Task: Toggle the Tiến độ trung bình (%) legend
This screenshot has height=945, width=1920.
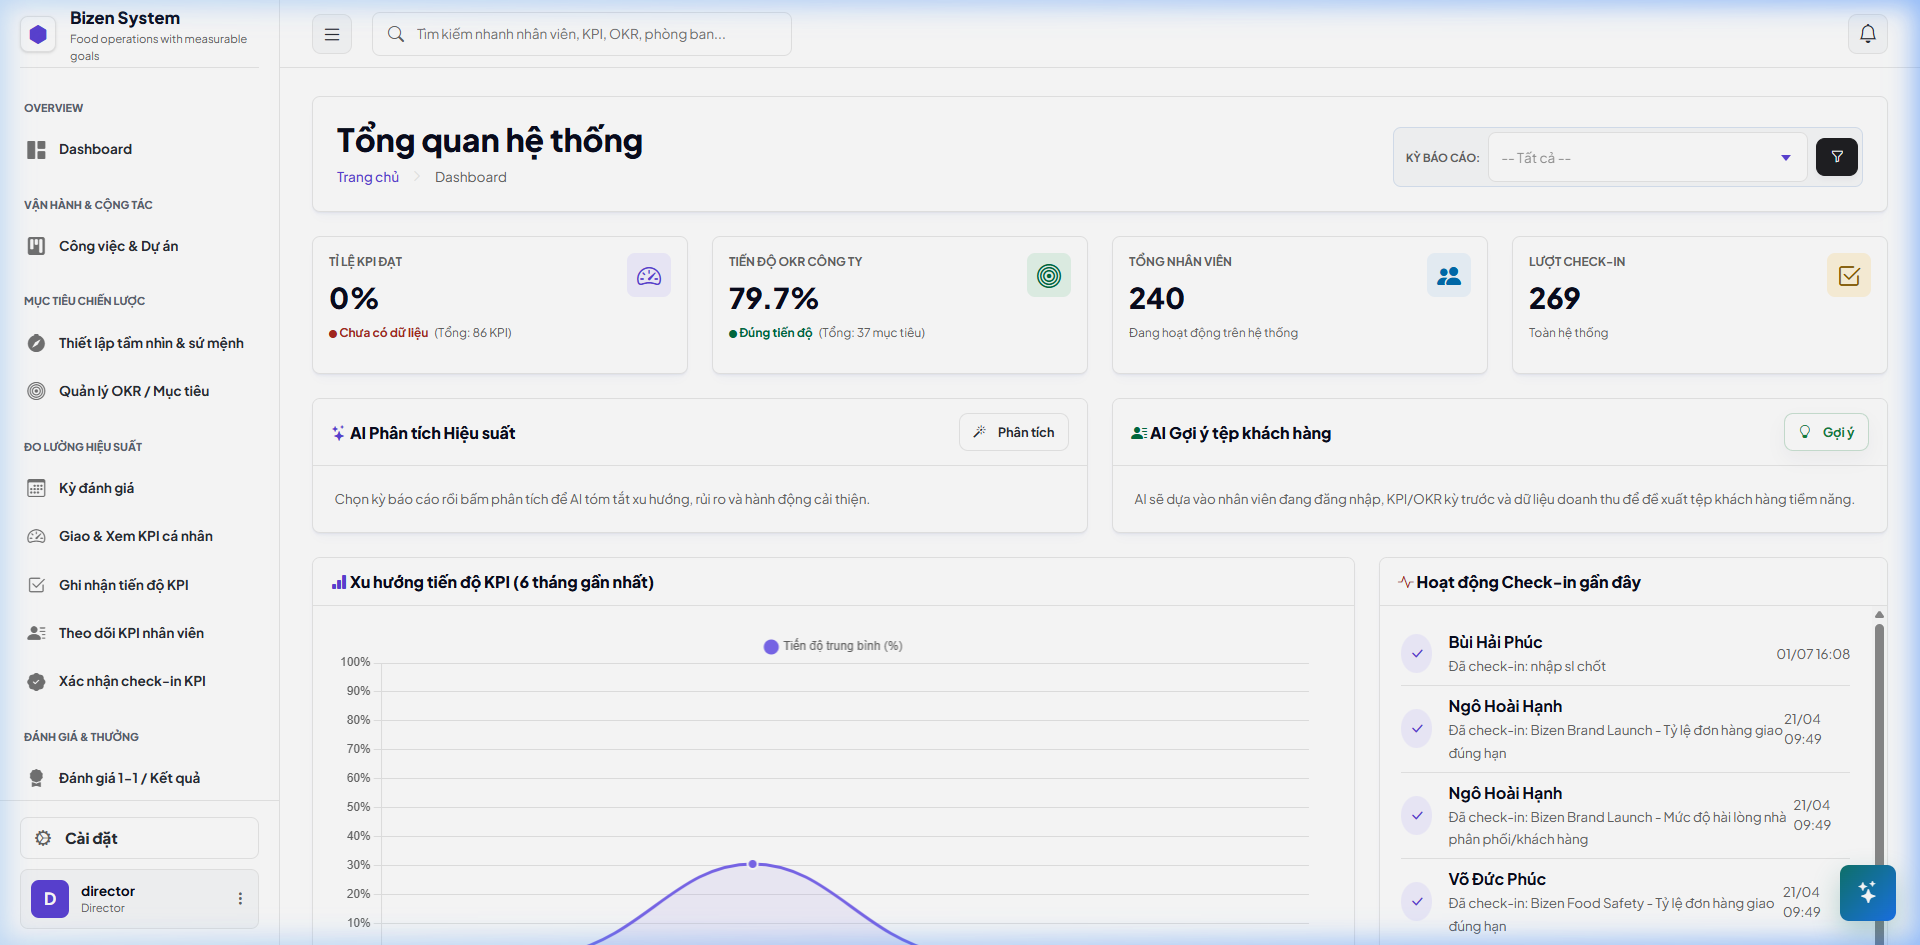Action: (x=833, y=646)
